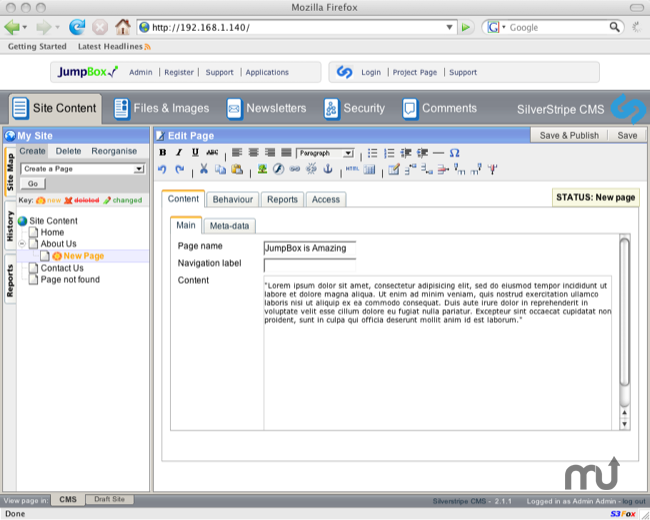The image size is (650, 520).
Task: Insert a table
Action: (369, 169)
